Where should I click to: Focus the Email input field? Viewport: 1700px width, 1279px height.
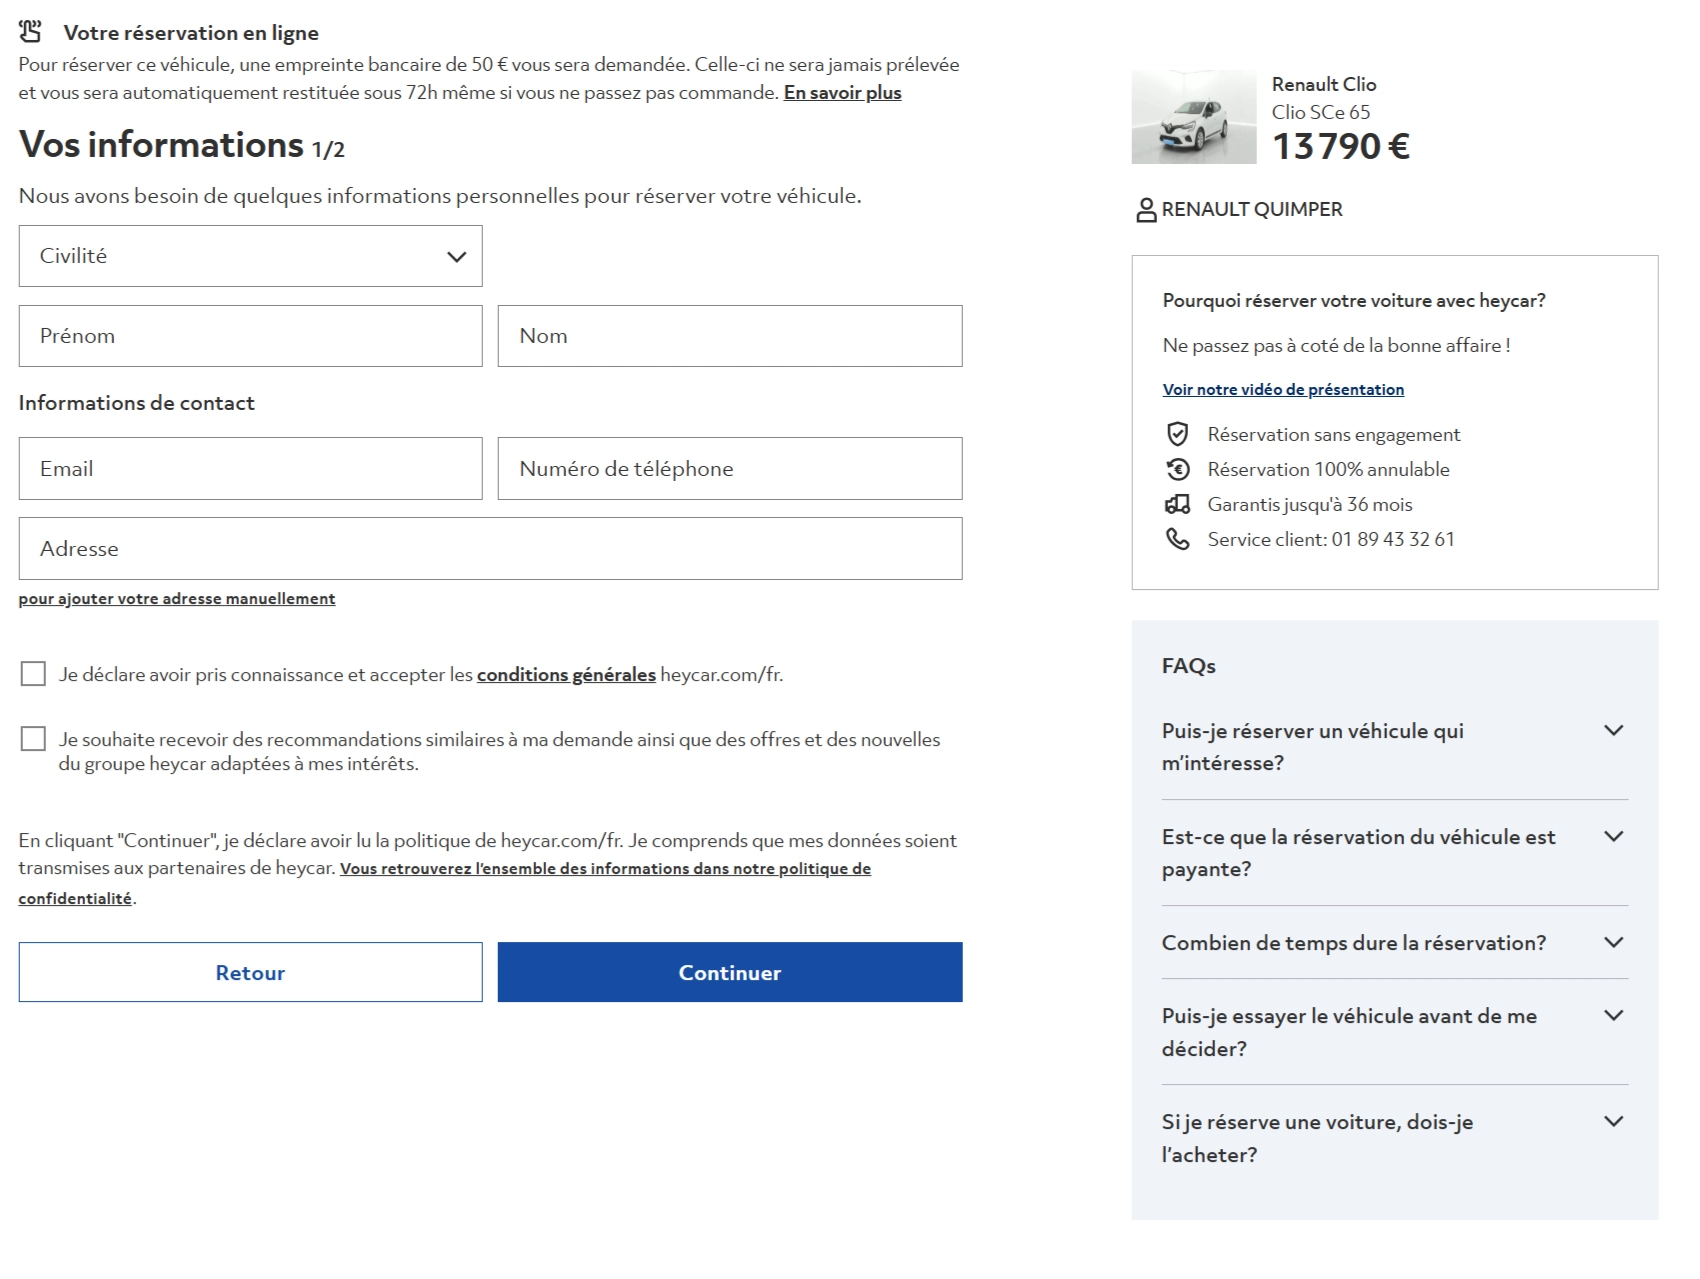(250, 468)
